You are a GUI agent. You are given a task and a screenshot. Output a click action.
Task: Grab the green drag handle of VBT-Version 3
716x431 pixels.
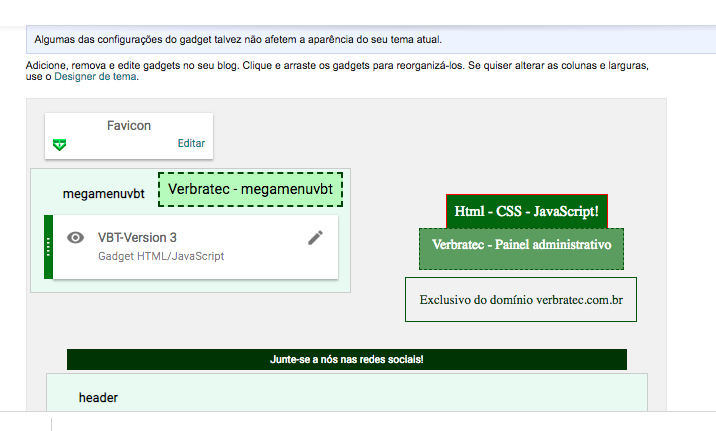pyautogui.click(x=48, y=247)
